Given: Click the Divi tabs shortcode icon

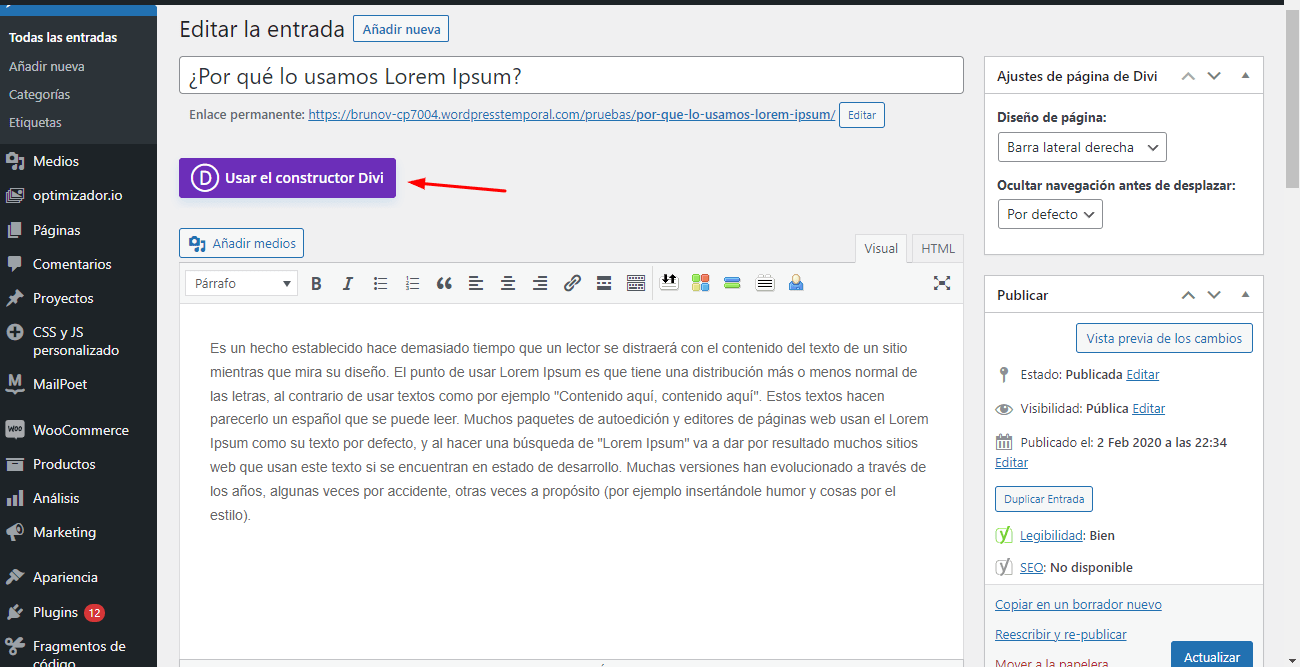Looking at the screenshot, I should [765, 283].
